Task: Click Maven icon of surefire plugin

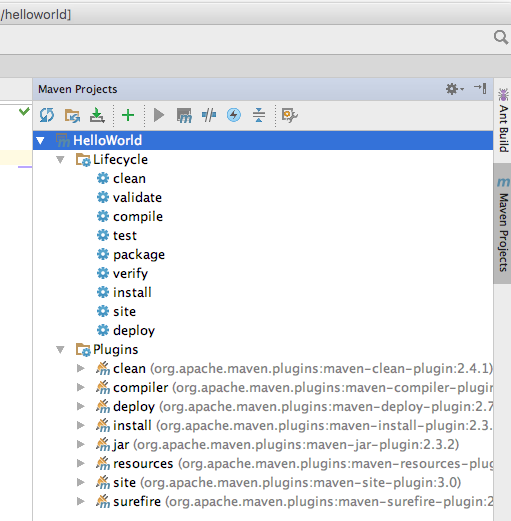Action: point(103,501)
